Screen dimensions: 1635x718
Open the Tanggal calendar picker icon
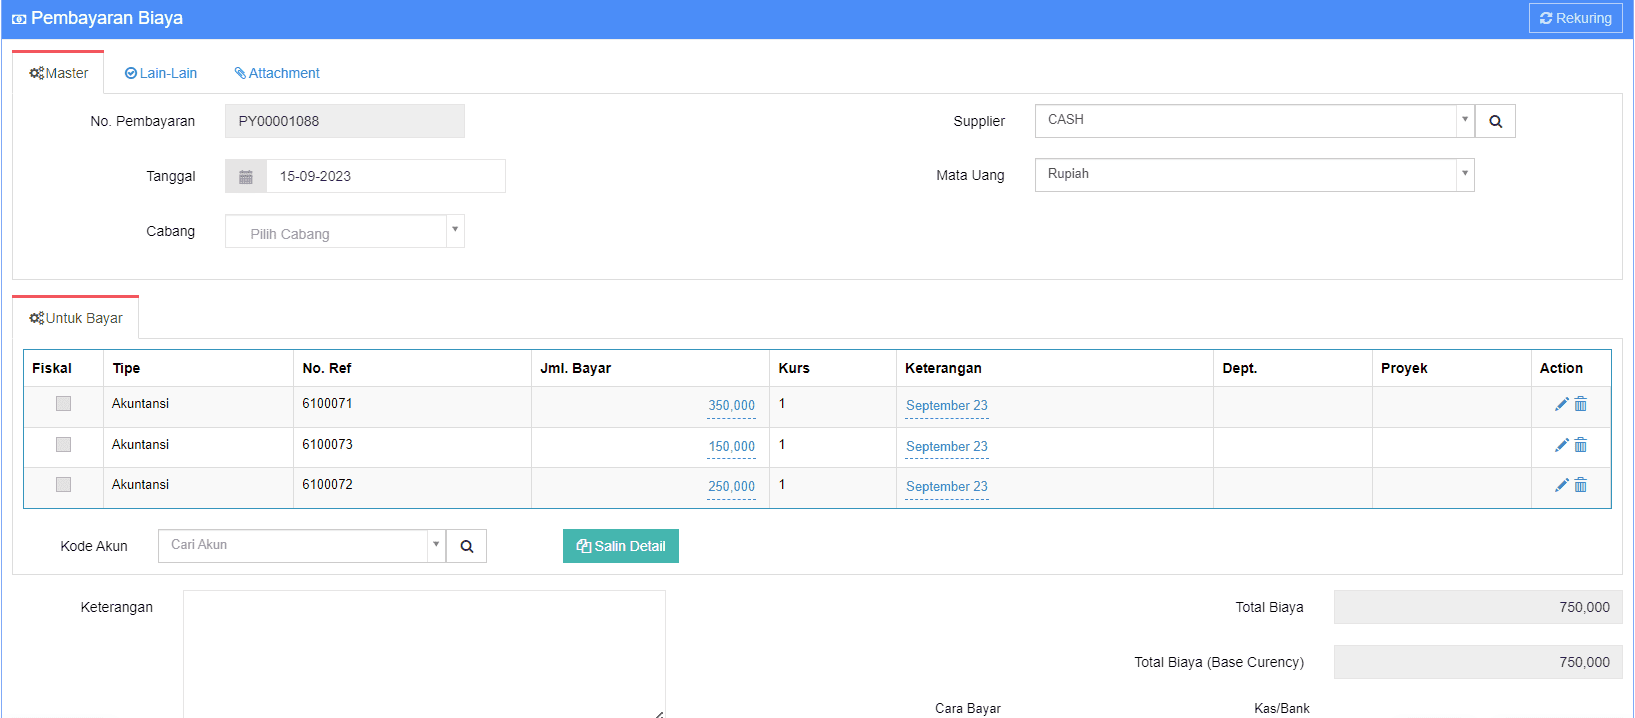(x=246, y=176)
